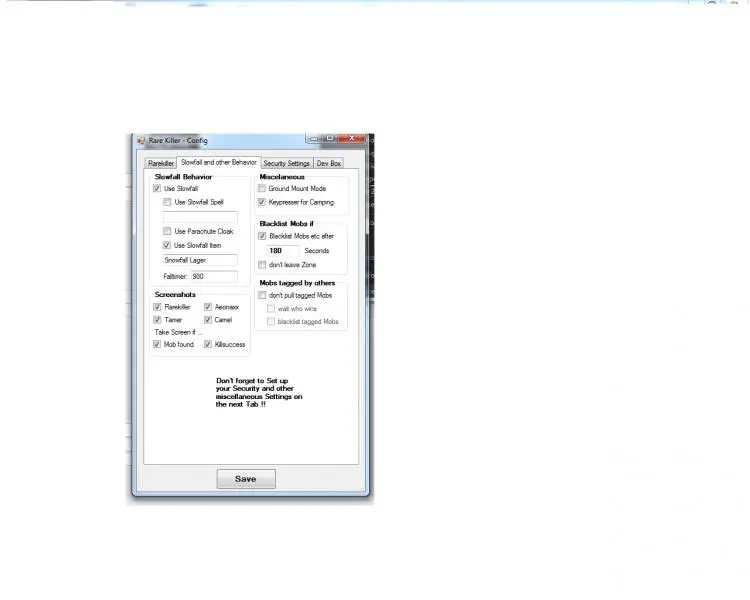Select the Dev Box tab
This screenshot has height=600, width=750.
pos(328,163)
